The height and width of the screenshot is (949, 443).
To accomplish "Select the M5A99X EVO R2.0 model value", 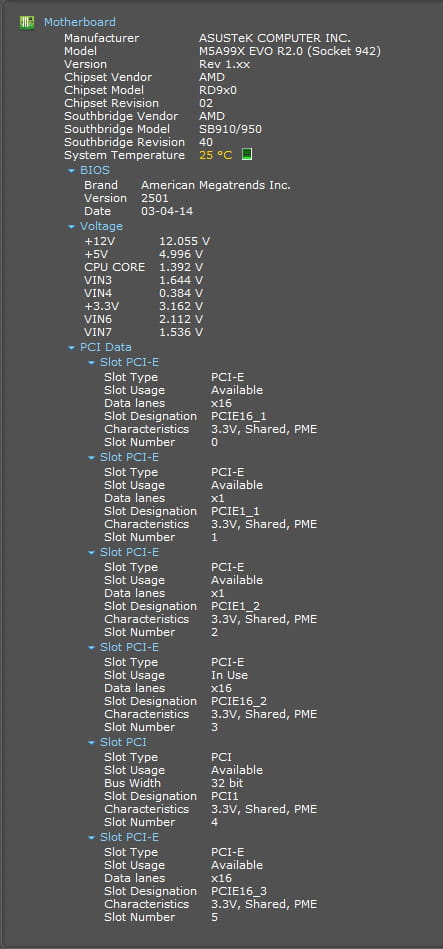I will tap(290, 51).
